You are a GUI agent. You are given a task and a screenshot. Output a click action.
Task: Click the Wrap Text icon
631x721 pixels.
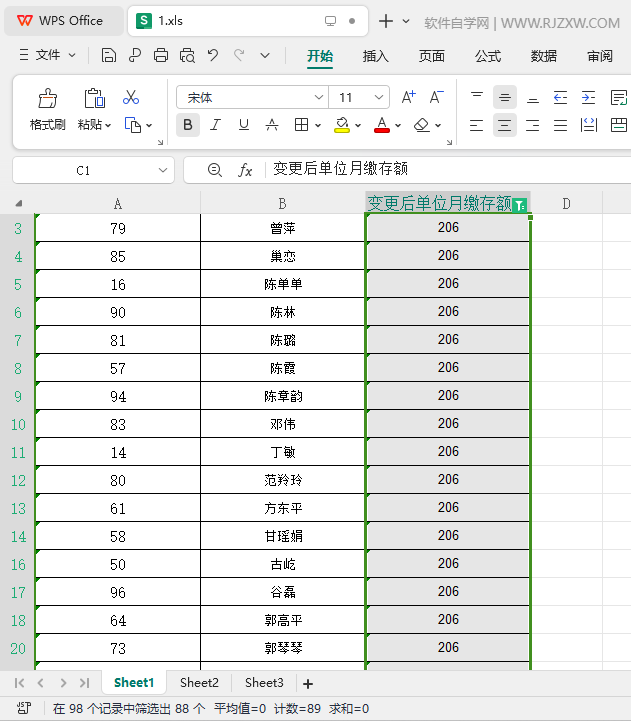[619, 97]
